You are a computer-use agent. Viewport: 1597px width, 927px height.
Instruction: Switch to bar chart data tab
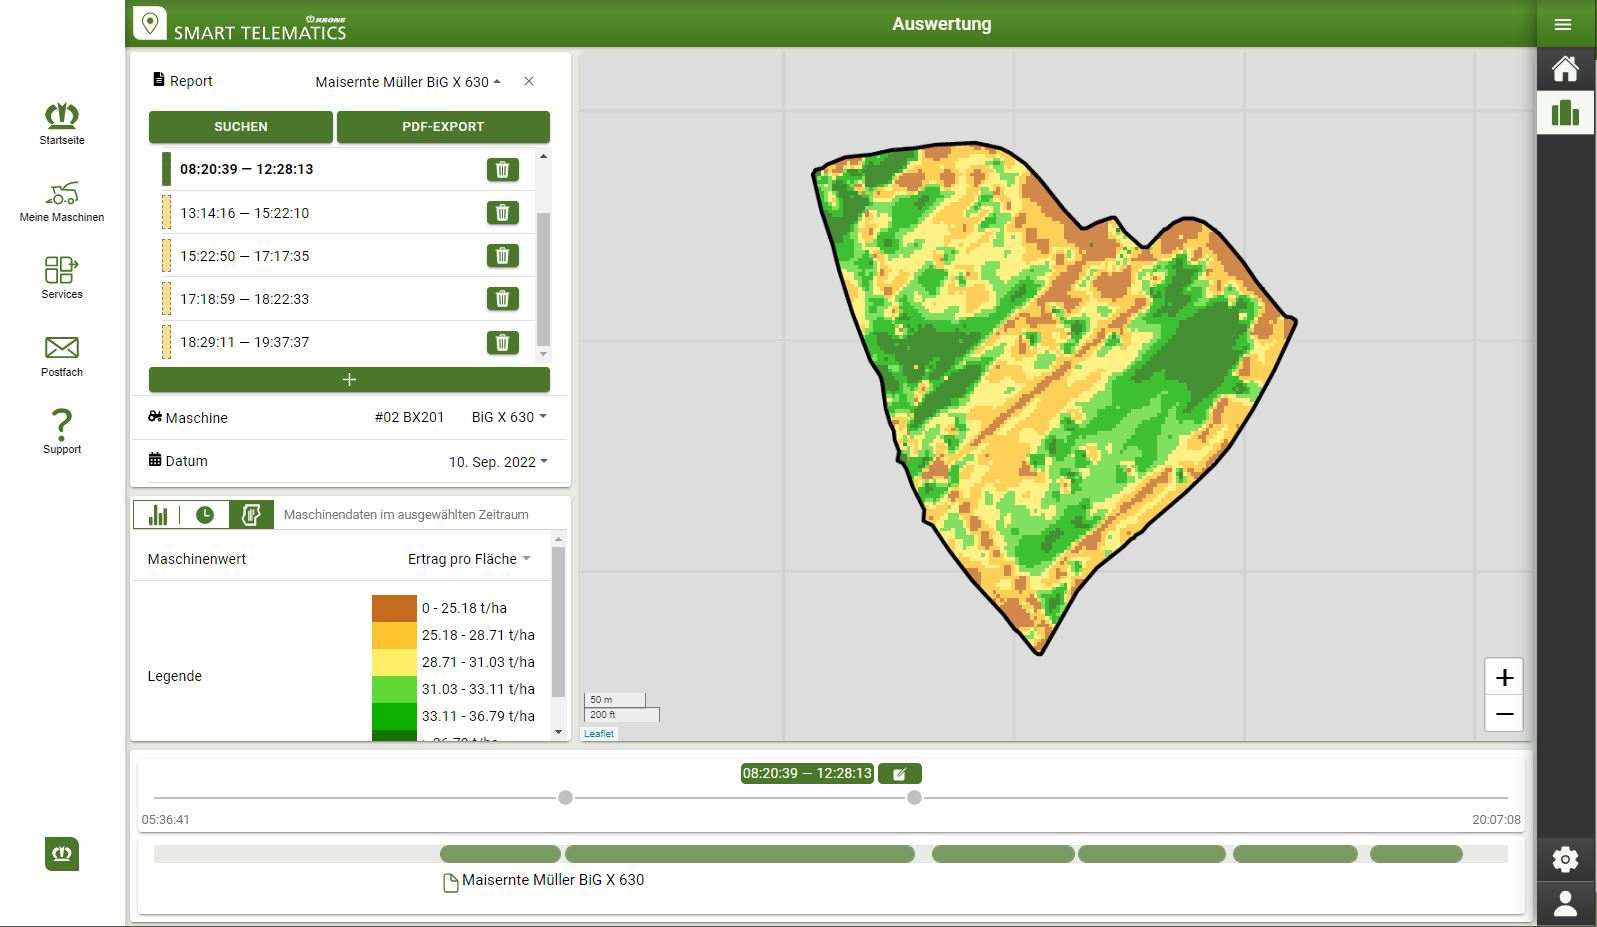(x=158, y=515)
